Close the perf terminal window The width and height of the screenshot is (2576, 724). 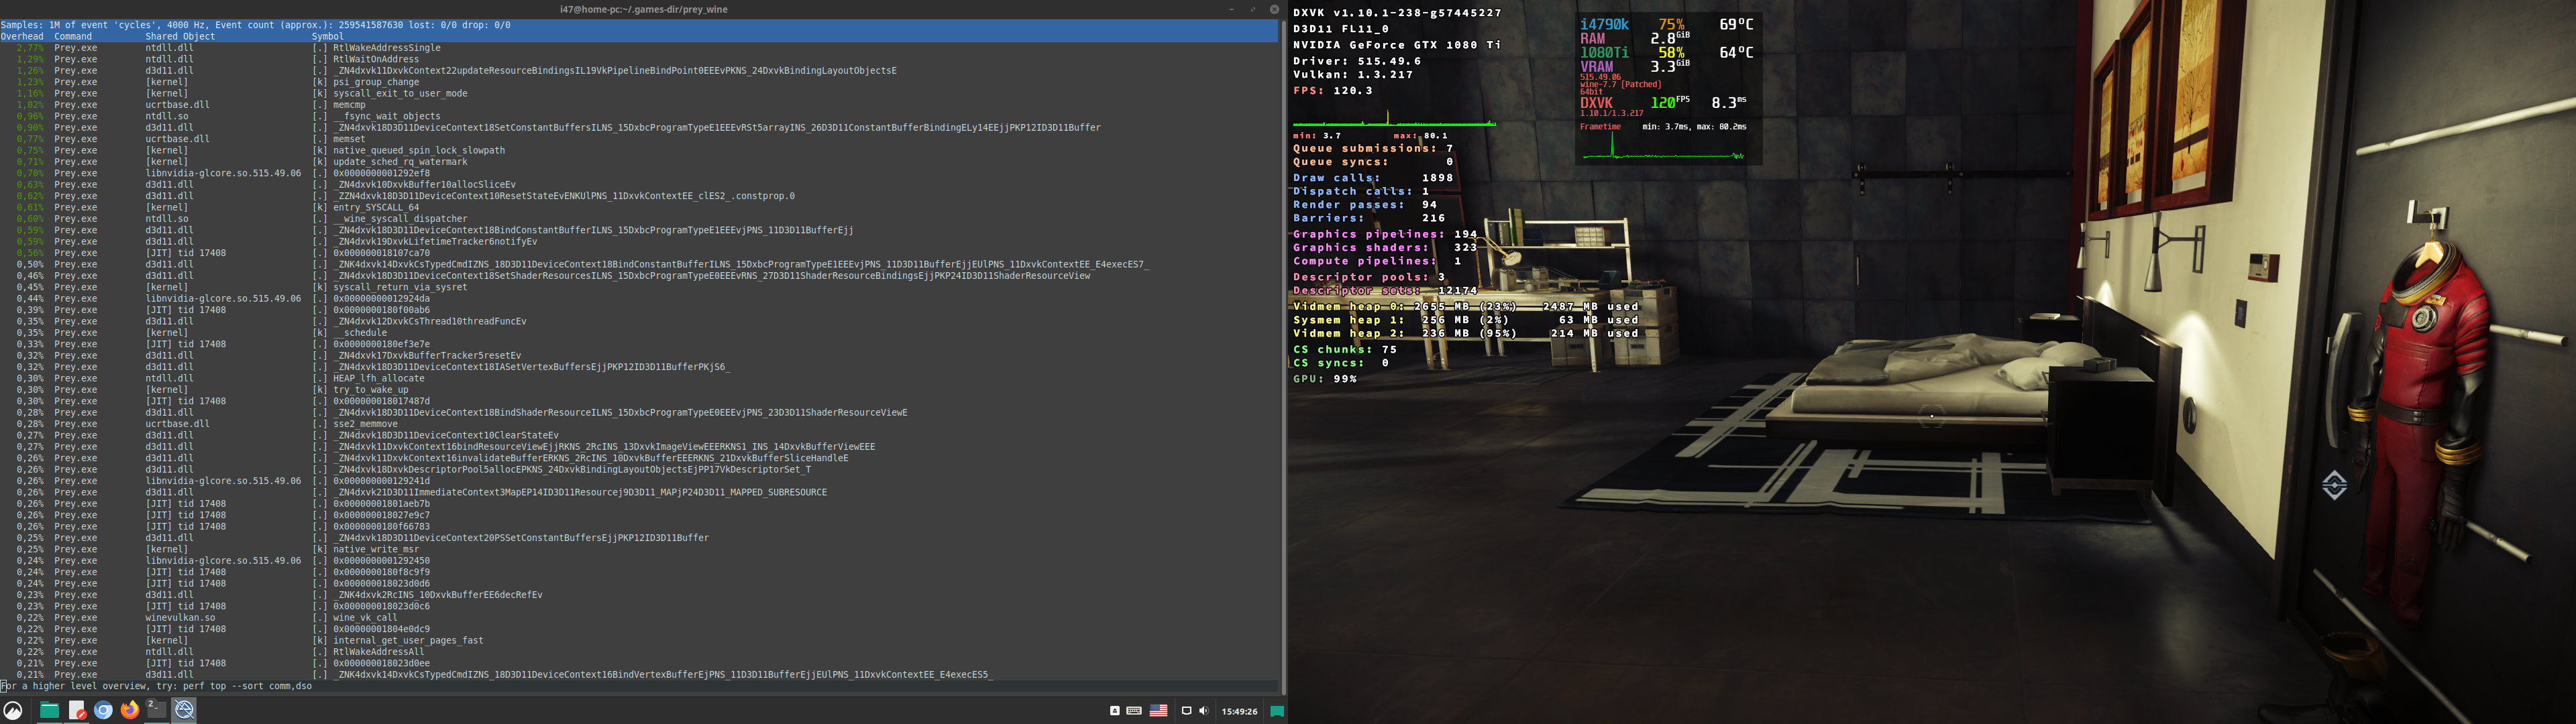1274,9
